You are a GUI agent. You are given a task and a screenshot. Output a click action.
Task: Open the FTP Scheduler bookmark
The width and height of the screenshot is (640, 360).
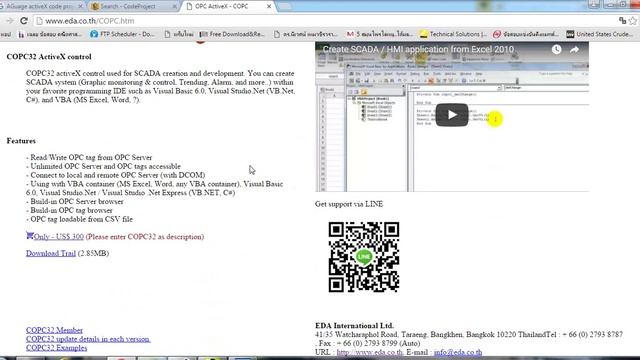click(122, 34)
